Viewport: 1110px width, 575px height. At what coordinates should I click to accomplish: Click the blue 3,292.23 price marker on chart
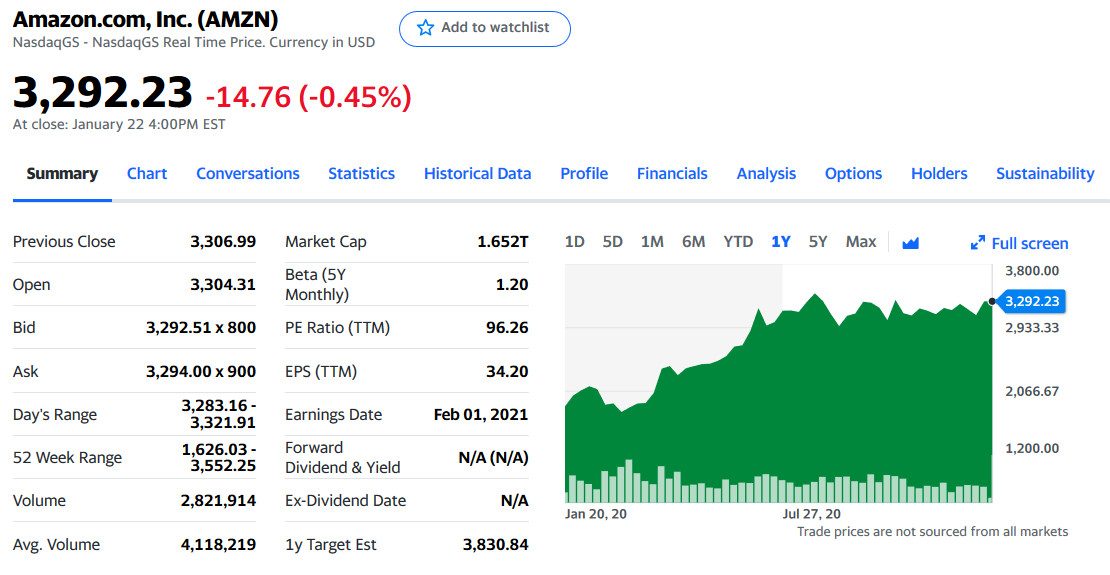pos(1030,301)
